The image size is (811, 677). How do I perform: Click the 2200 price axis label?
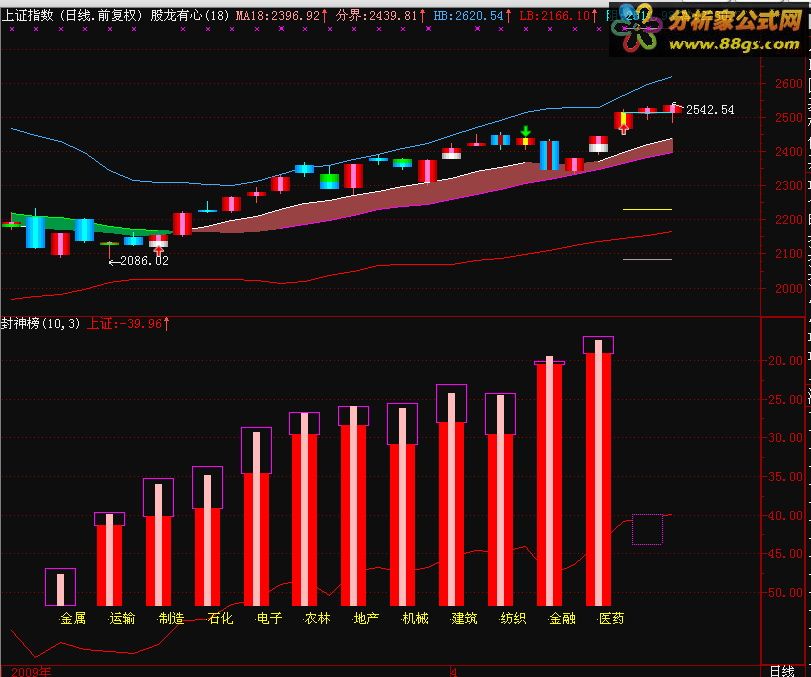coord(789,219)
